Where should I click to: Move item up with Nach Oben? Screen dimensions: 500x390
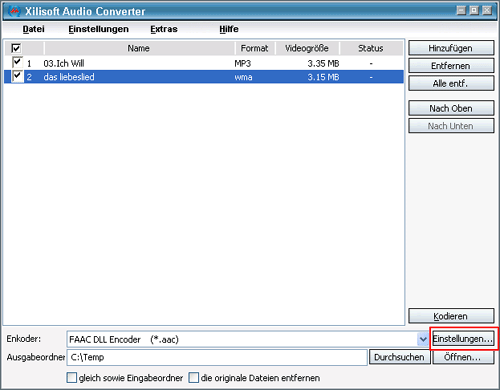click(x=451, y=108)
